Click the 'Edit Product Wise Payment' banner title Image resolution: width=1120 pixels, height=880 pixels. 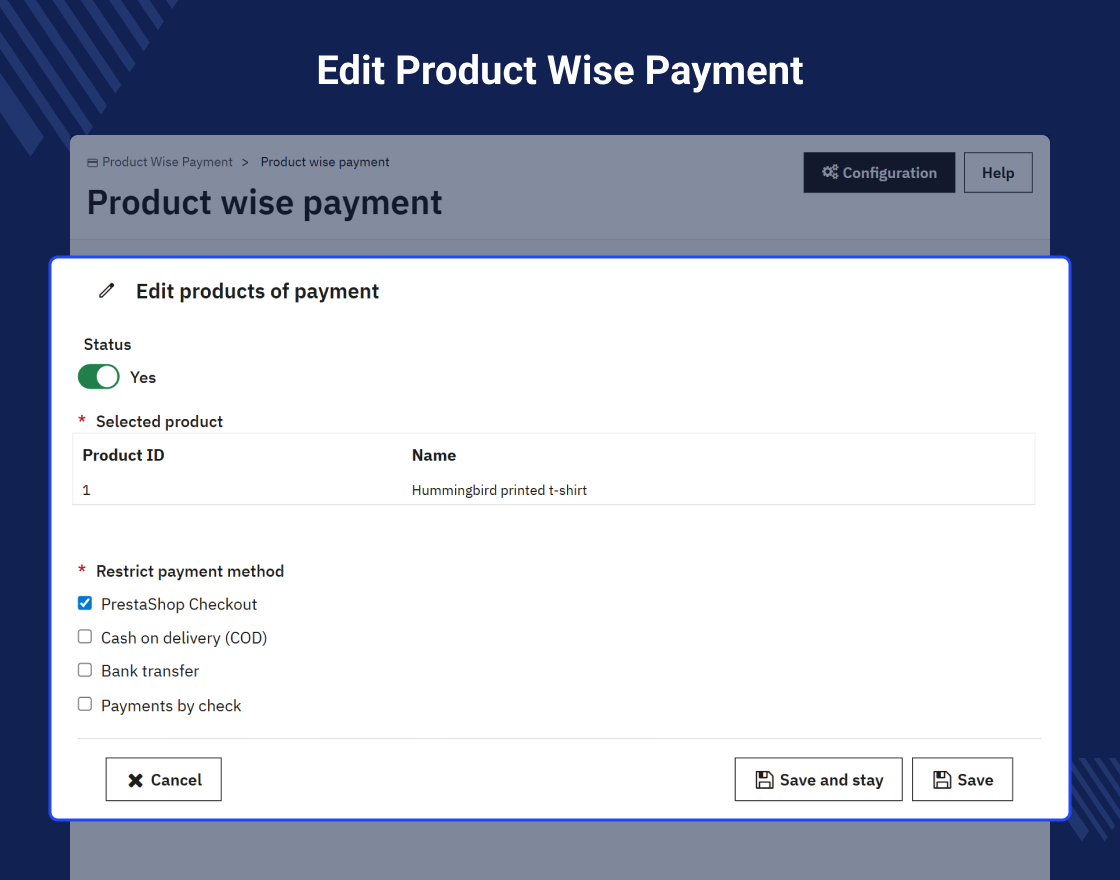pyautogui.click(x=560, y=71)
